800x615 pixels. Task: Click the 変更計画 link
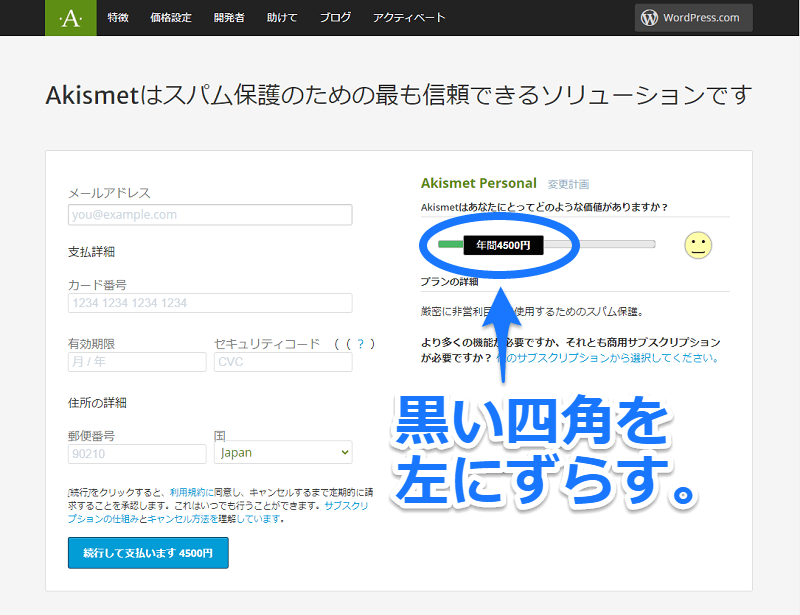click(x=568, y=185)
